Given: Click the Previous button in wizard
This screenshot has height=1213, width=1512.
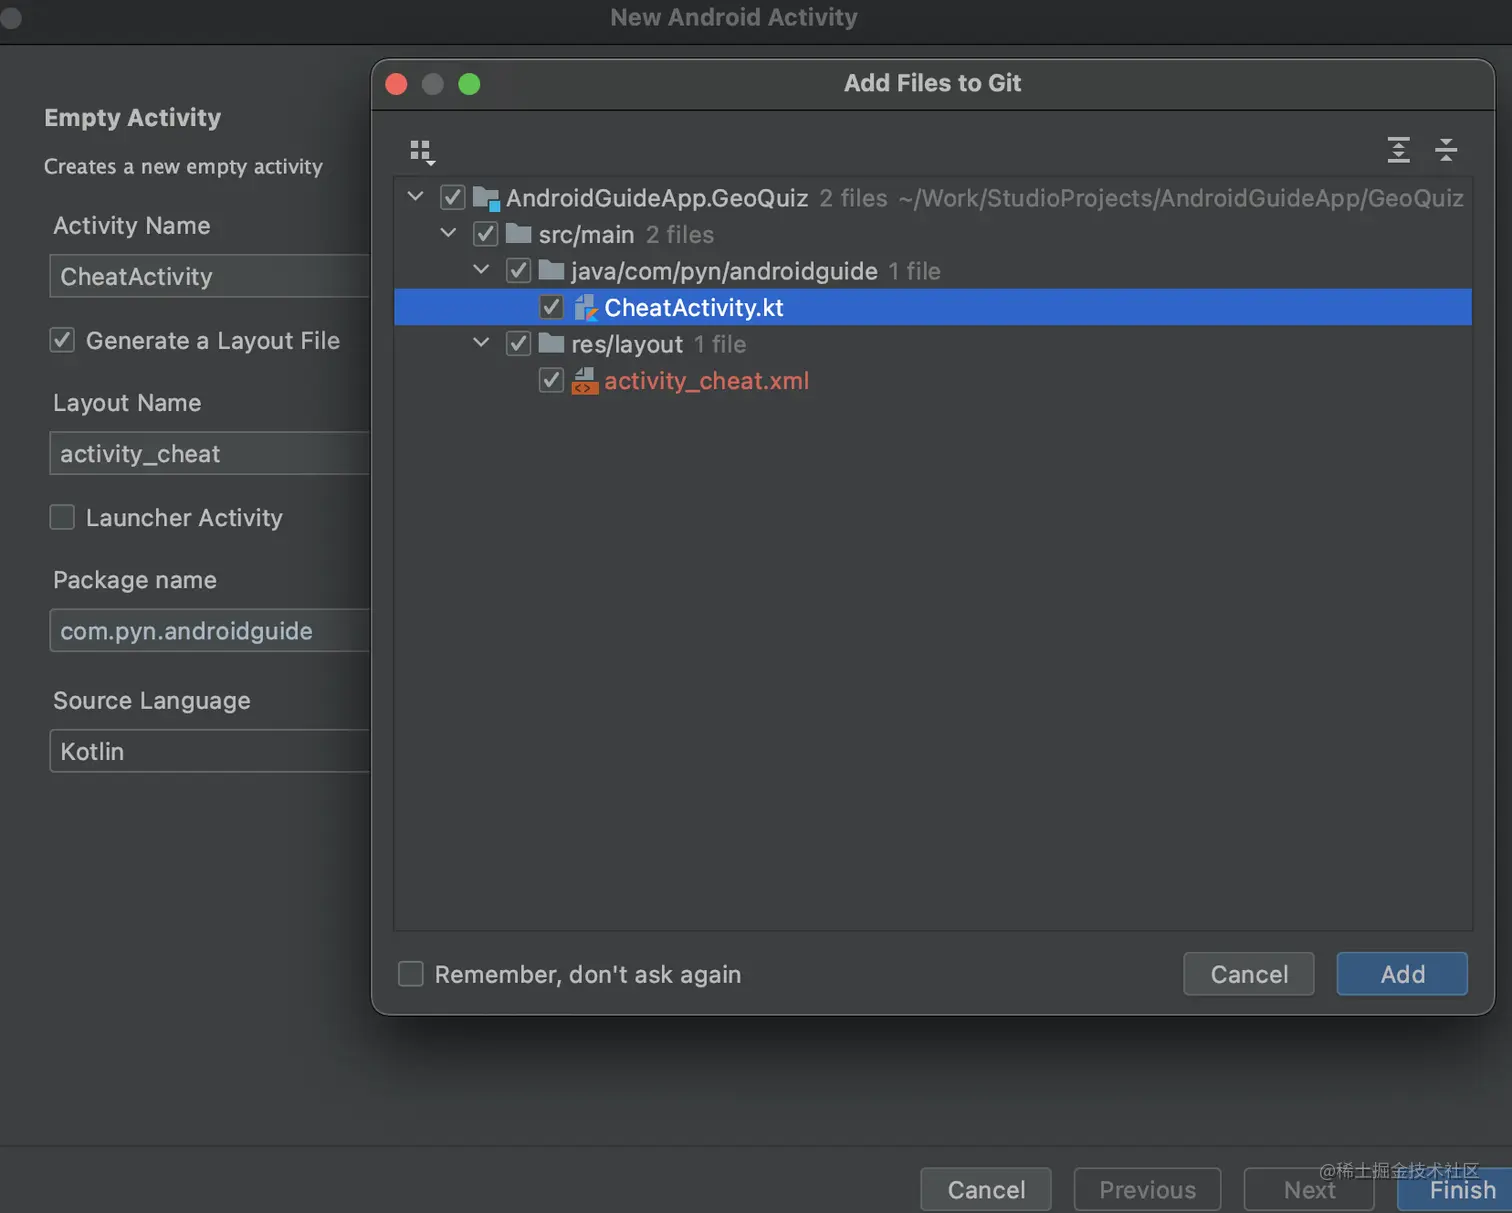Looking at the screenshot, I should click(x=1147, y=1190).
